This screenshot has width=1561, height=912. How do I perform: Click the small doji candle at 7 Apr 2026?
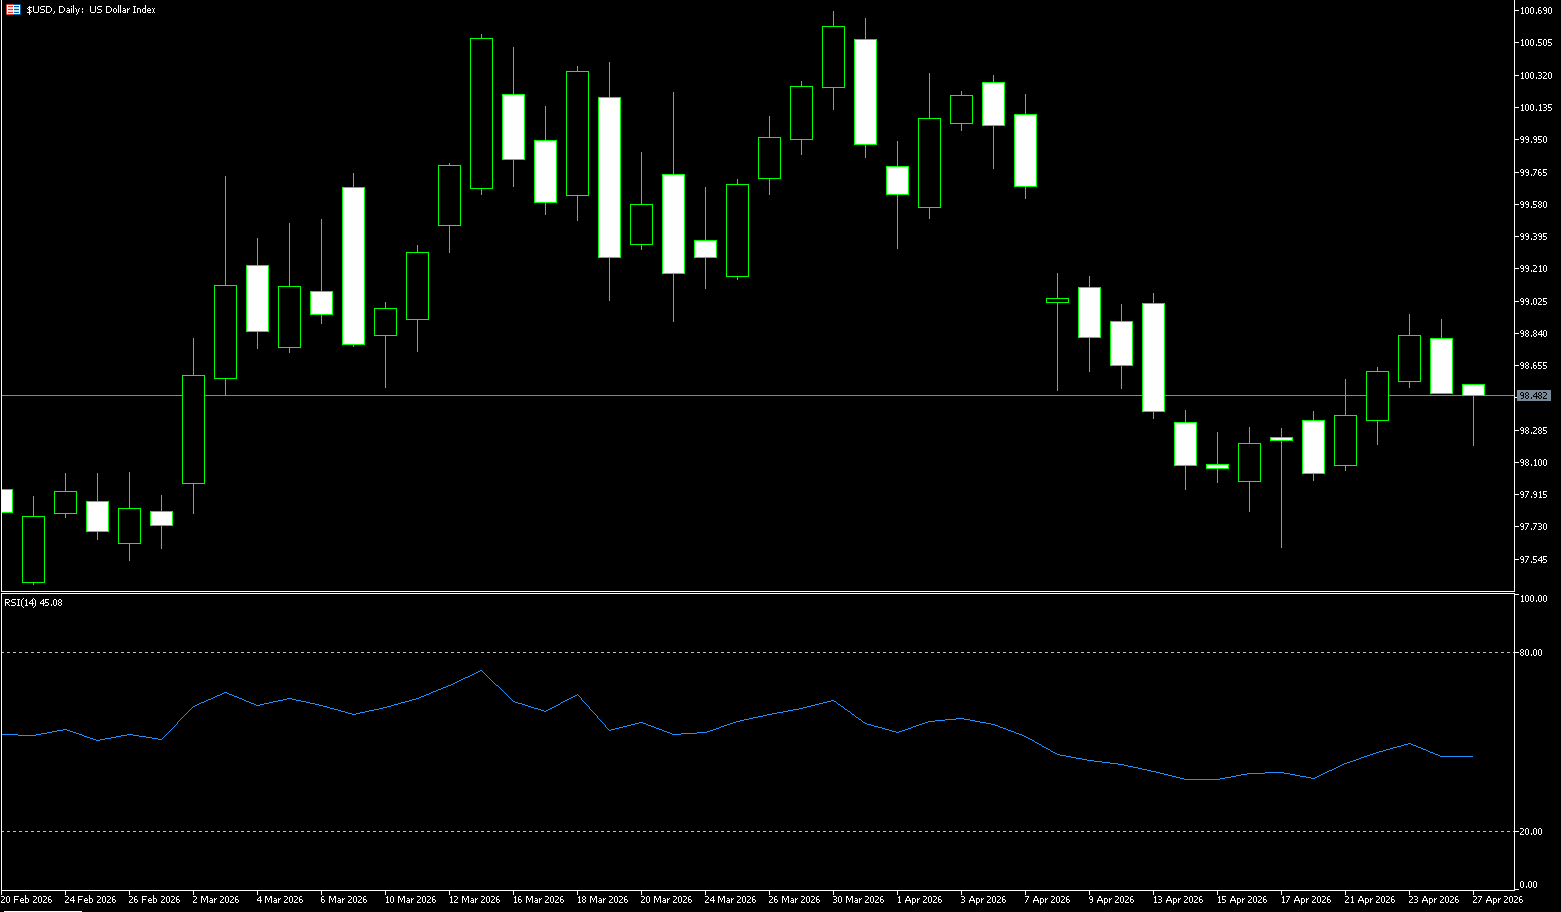pyautogui.click(x=1057, y=300)
